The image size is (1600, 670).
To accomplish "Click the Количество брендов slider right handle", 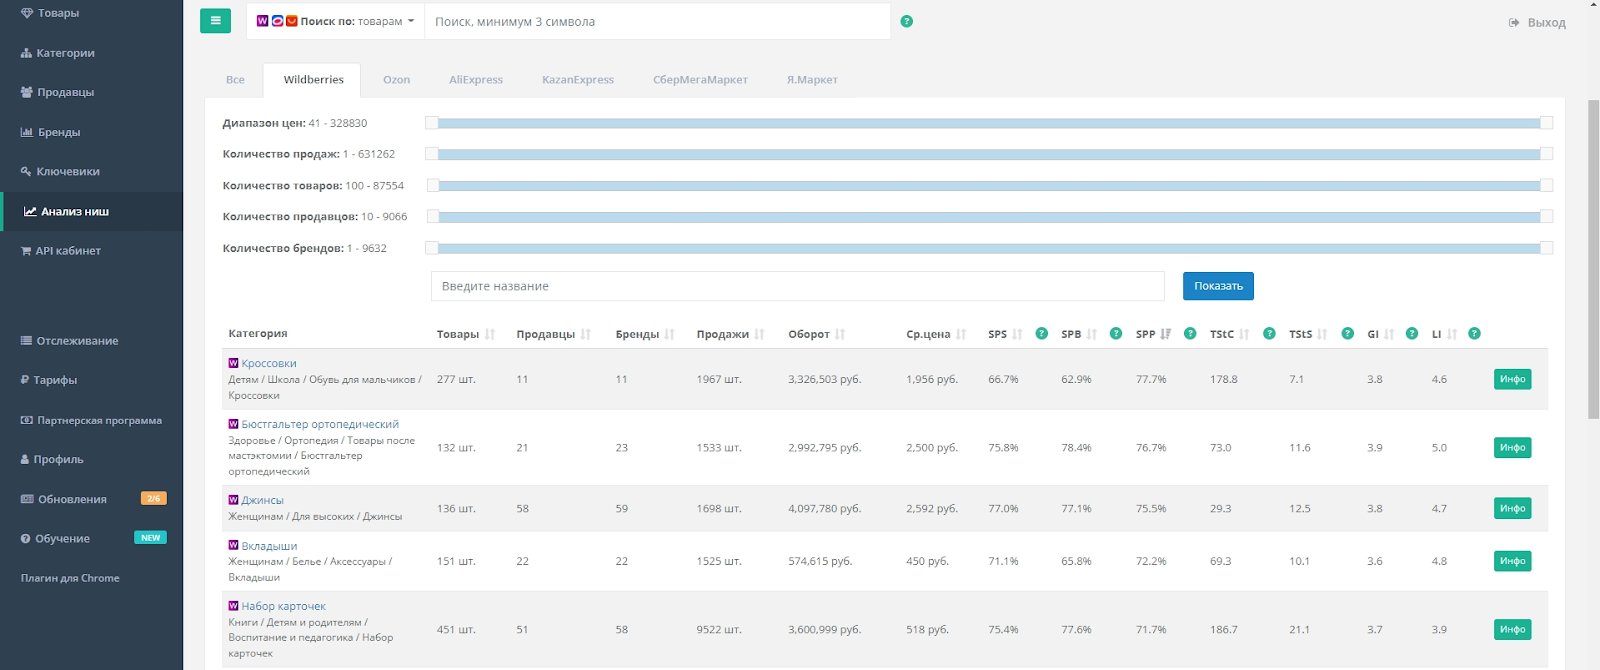I will (x=1546, y=248).
